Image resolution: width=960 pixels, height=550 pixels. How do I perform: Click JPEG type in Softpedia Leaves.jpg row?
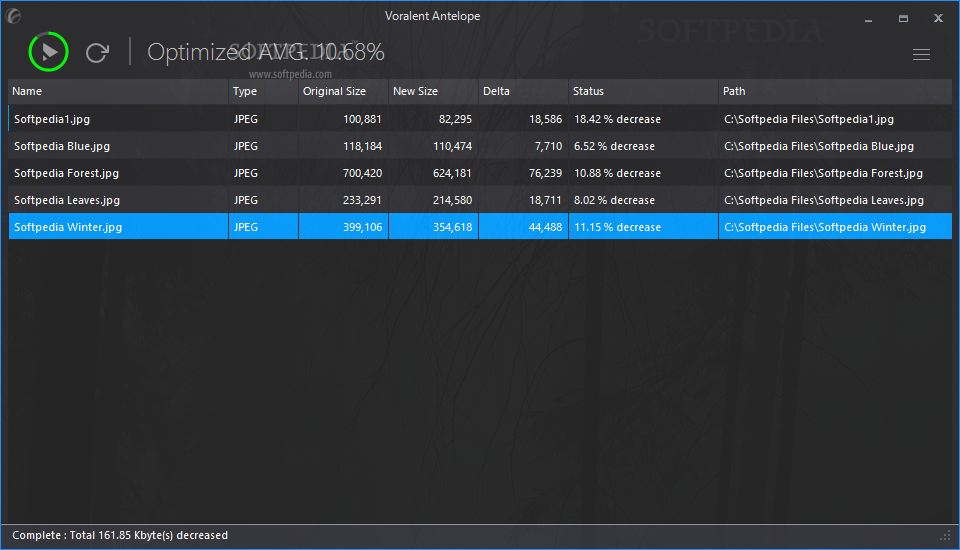[246, 200]
